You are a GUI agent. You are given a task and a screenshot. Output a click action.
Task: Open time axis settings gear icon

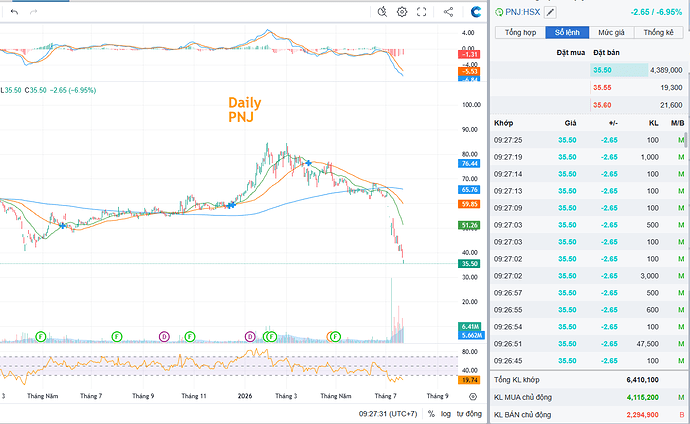coord(473,396)
